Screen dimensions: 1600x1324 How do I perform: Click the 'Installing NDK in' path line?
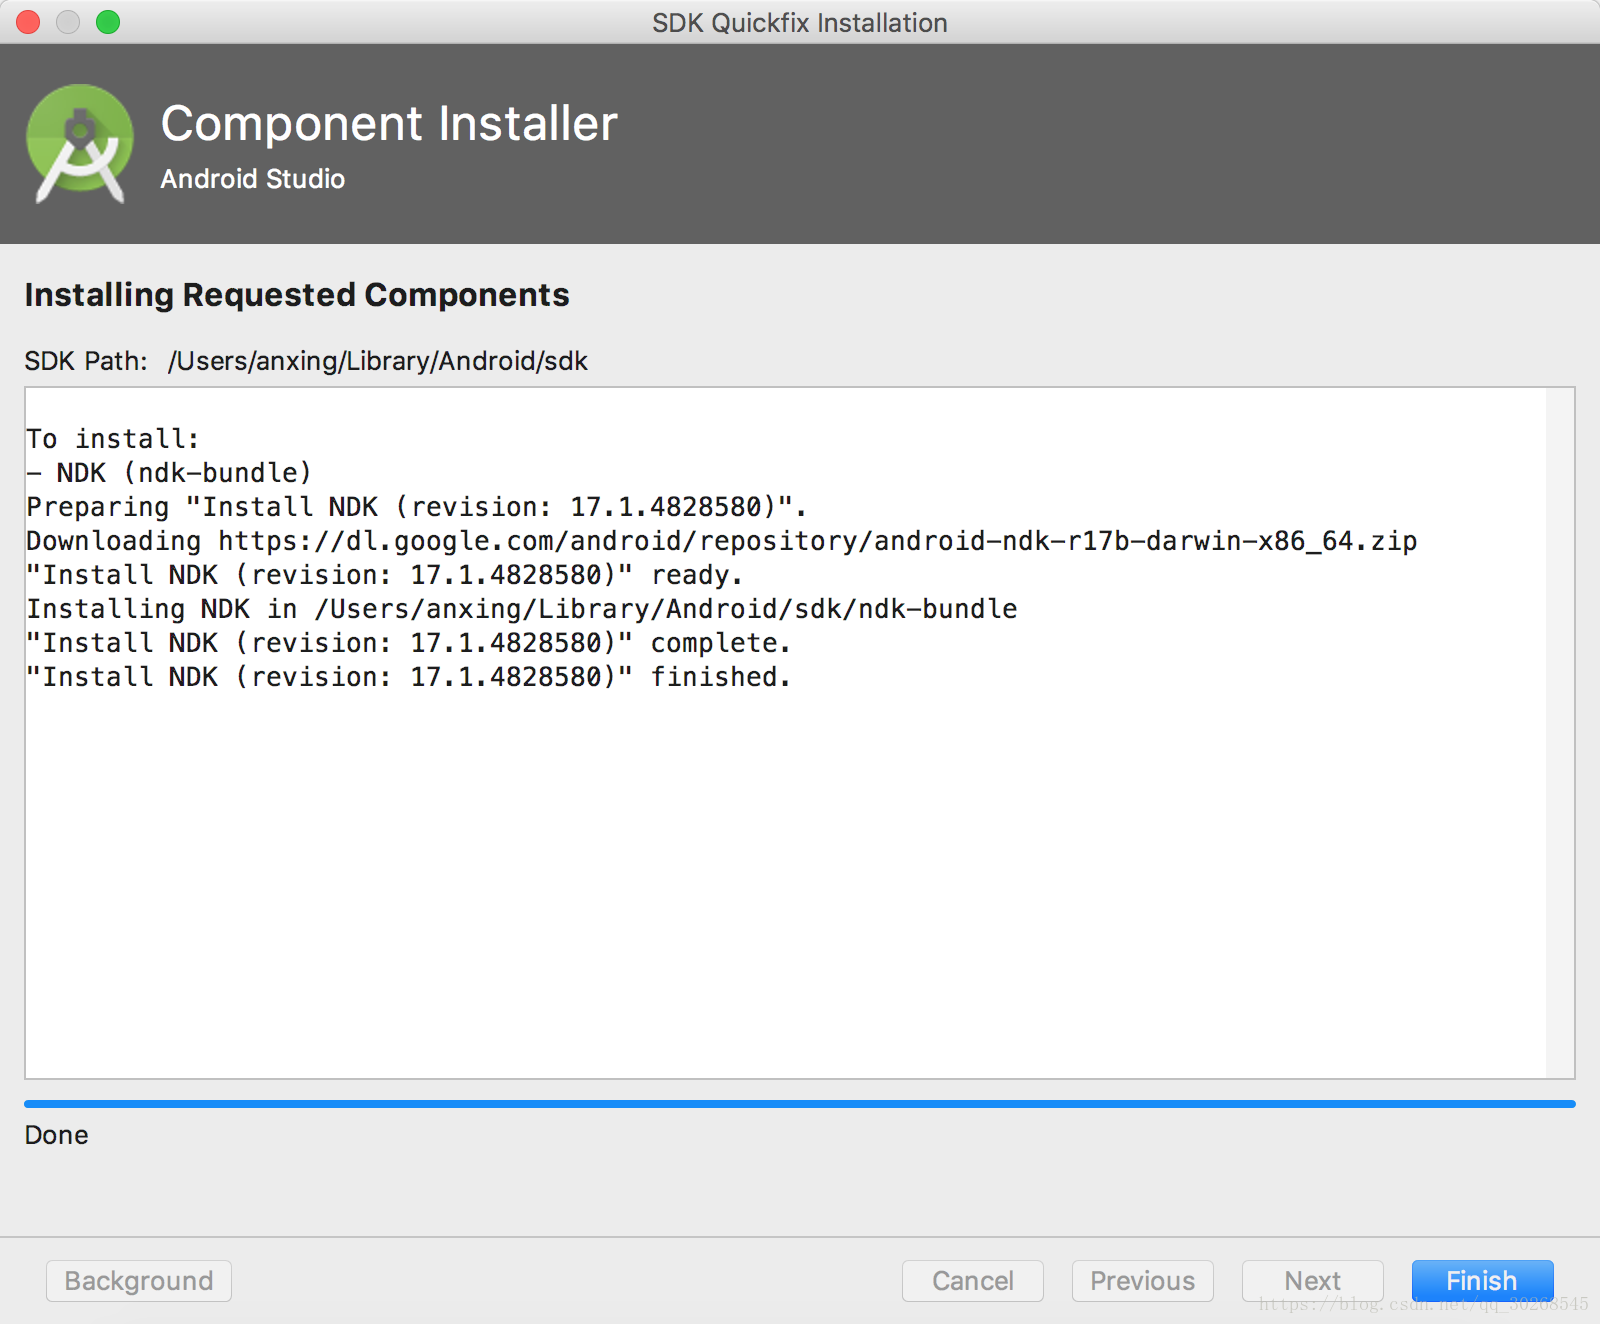point(522,609)
